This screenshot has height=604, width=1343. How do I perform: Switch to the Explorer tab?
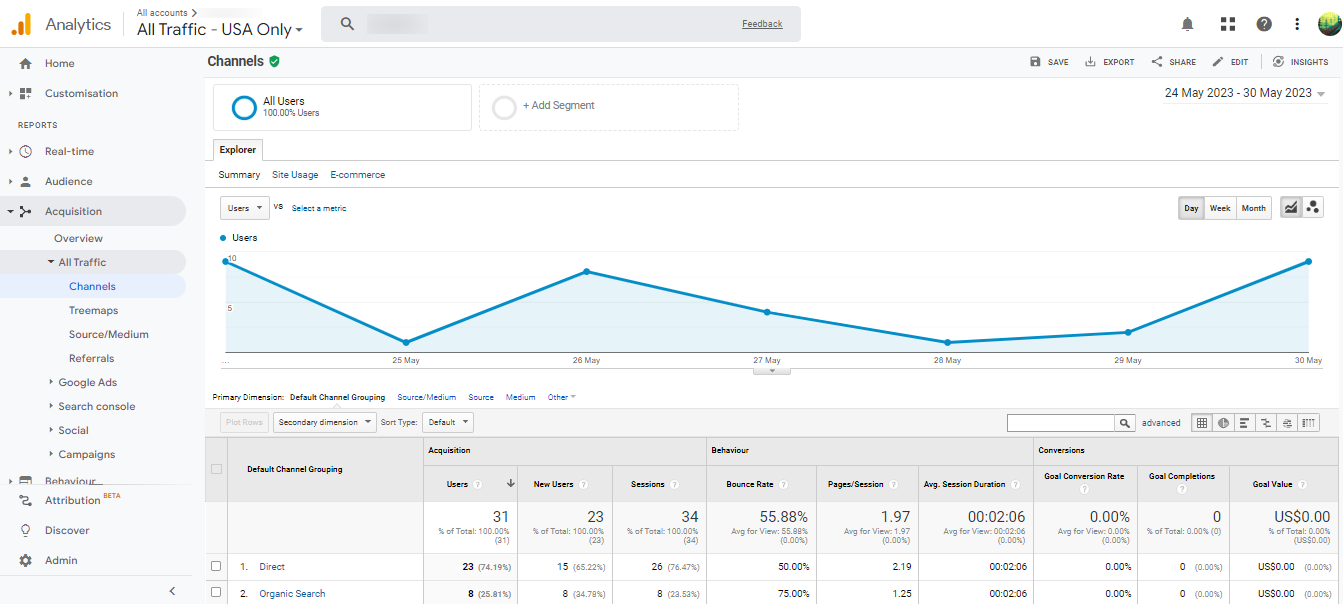tap(238, 150)
